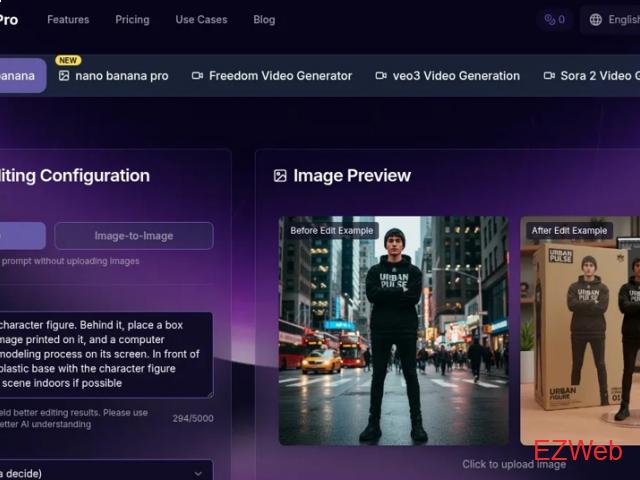Click inside the prompt text area
Image resolution: width=640 pixels, height=480 pixels.
105,354
